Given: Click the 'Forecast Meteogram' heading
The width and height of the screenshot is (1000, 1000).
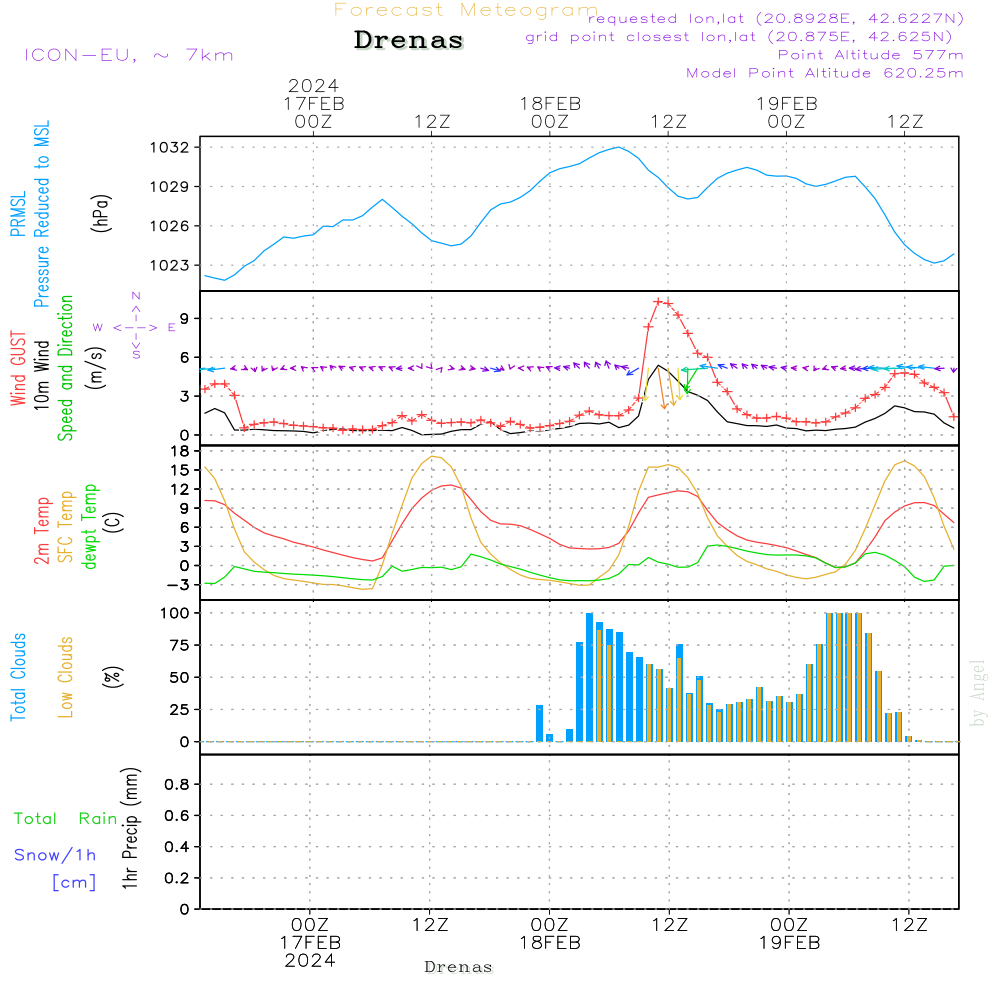Looking at the screenshot, I should (466, 10).
